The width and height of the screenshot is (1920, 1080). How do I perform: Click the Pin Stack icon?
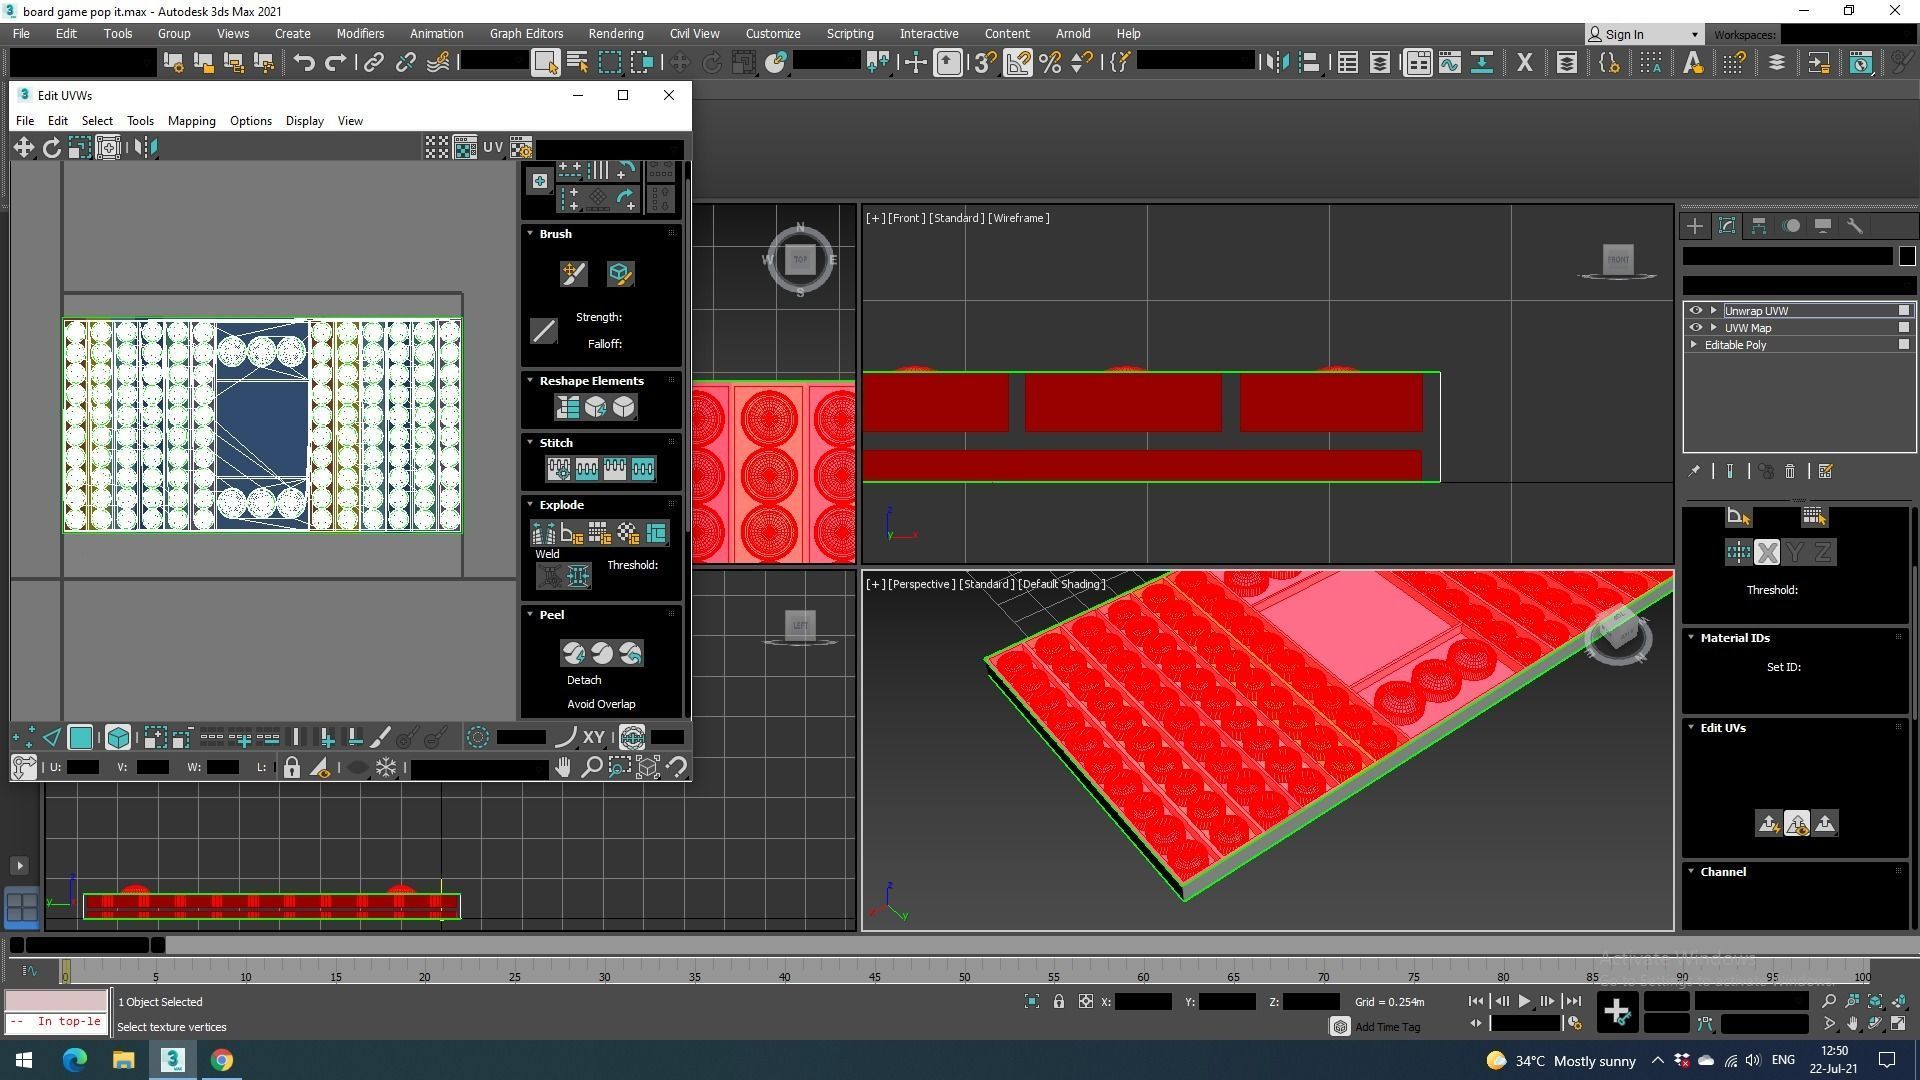(1694, 471)
